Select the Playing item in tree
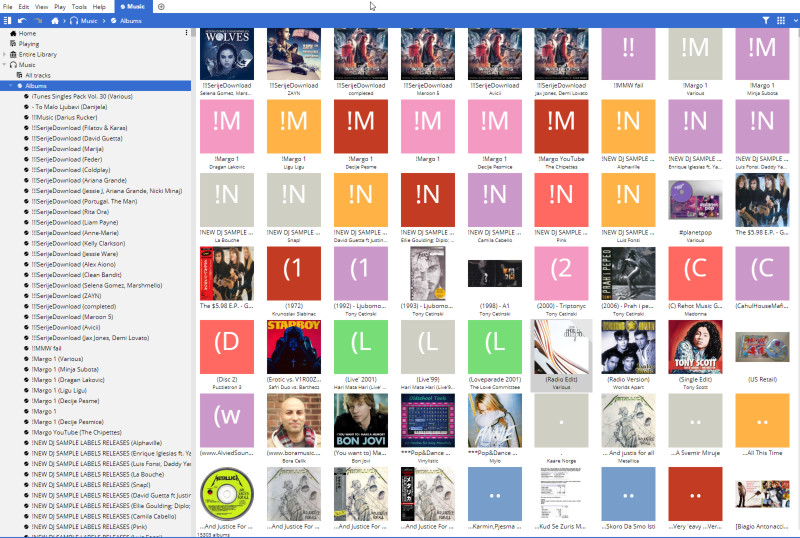The image size is (800, 538). coord(28,44)
